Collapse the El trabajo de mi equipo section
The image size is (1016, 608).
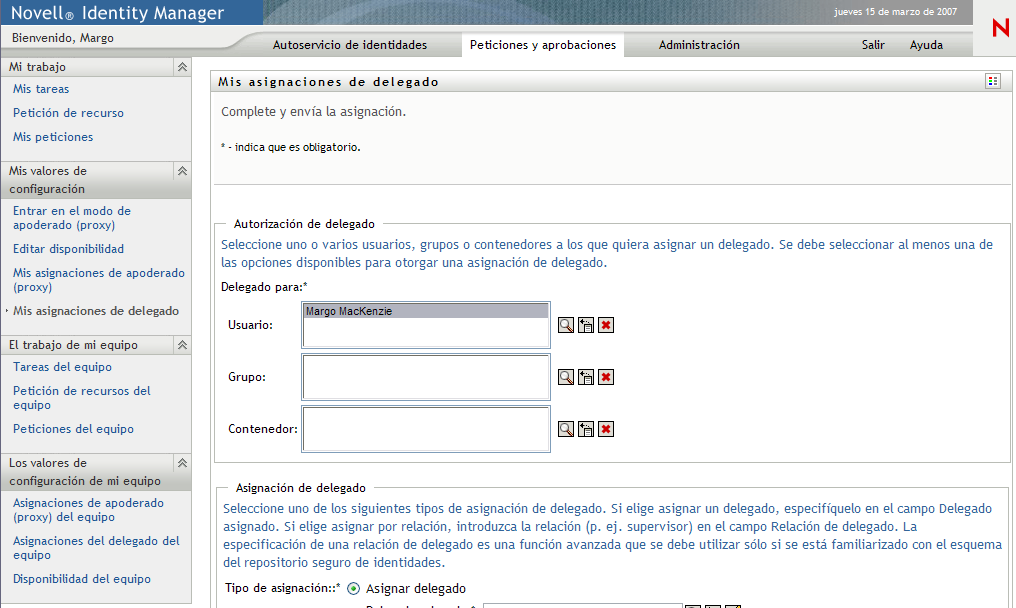tap(183, 344)
